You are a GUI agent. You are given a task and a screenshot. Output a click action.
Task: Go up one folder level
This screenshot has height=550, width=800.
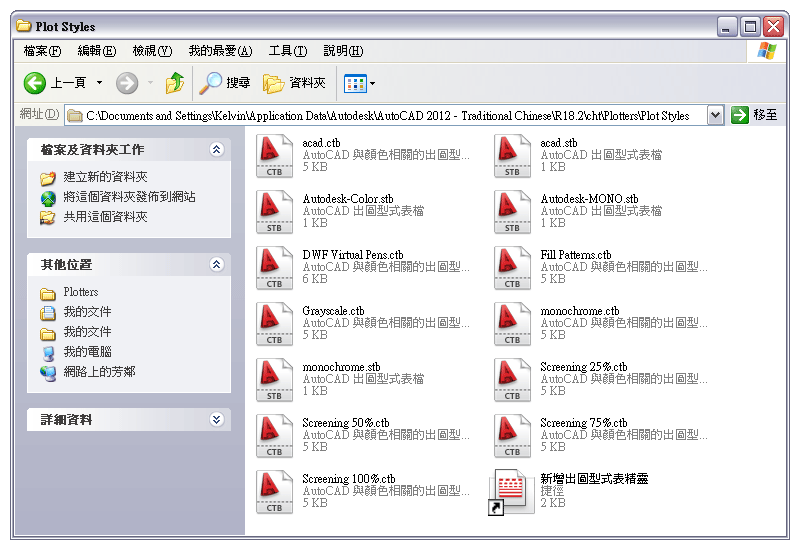click(175, 83)
